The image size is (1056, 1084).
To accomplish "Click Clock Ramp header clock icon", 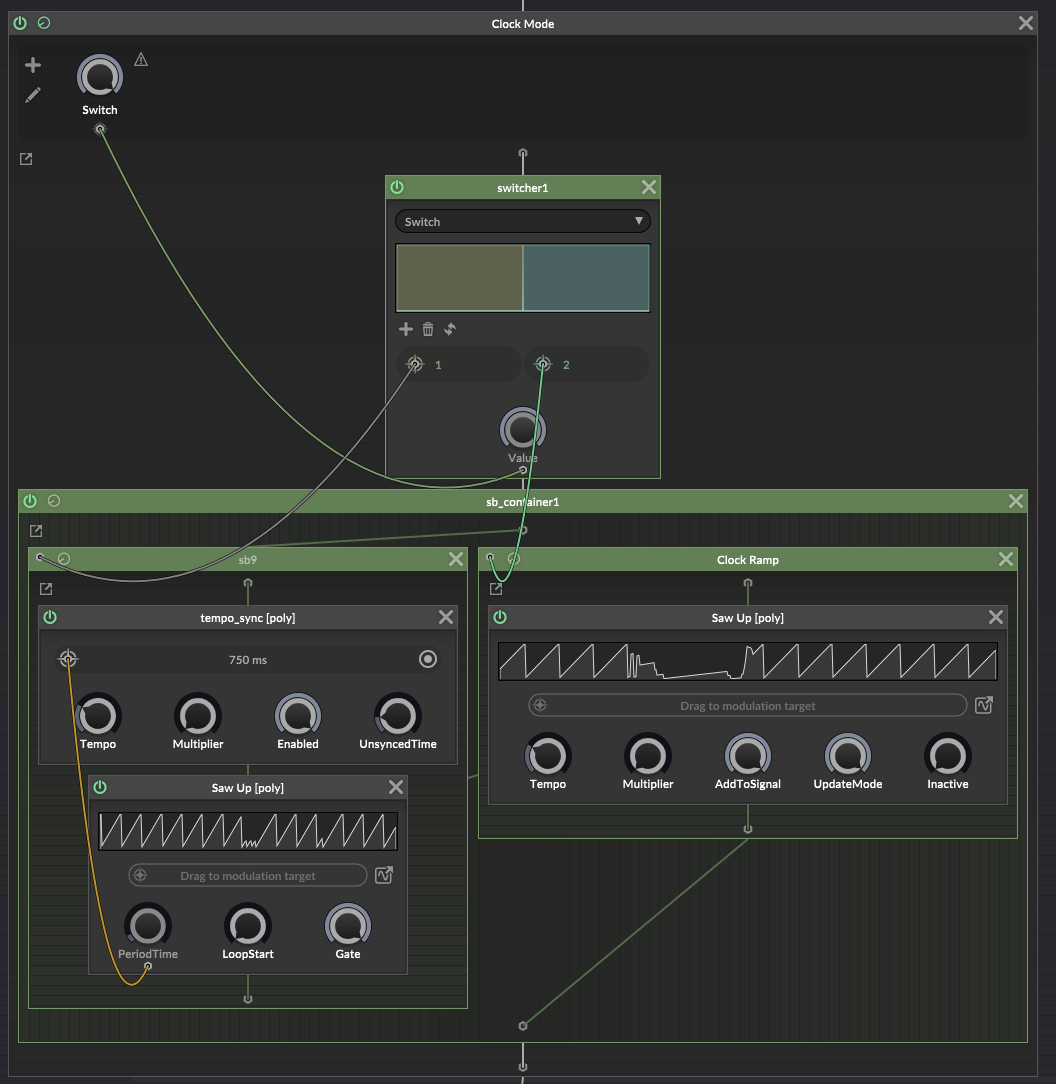I will [x=514, y=559].
